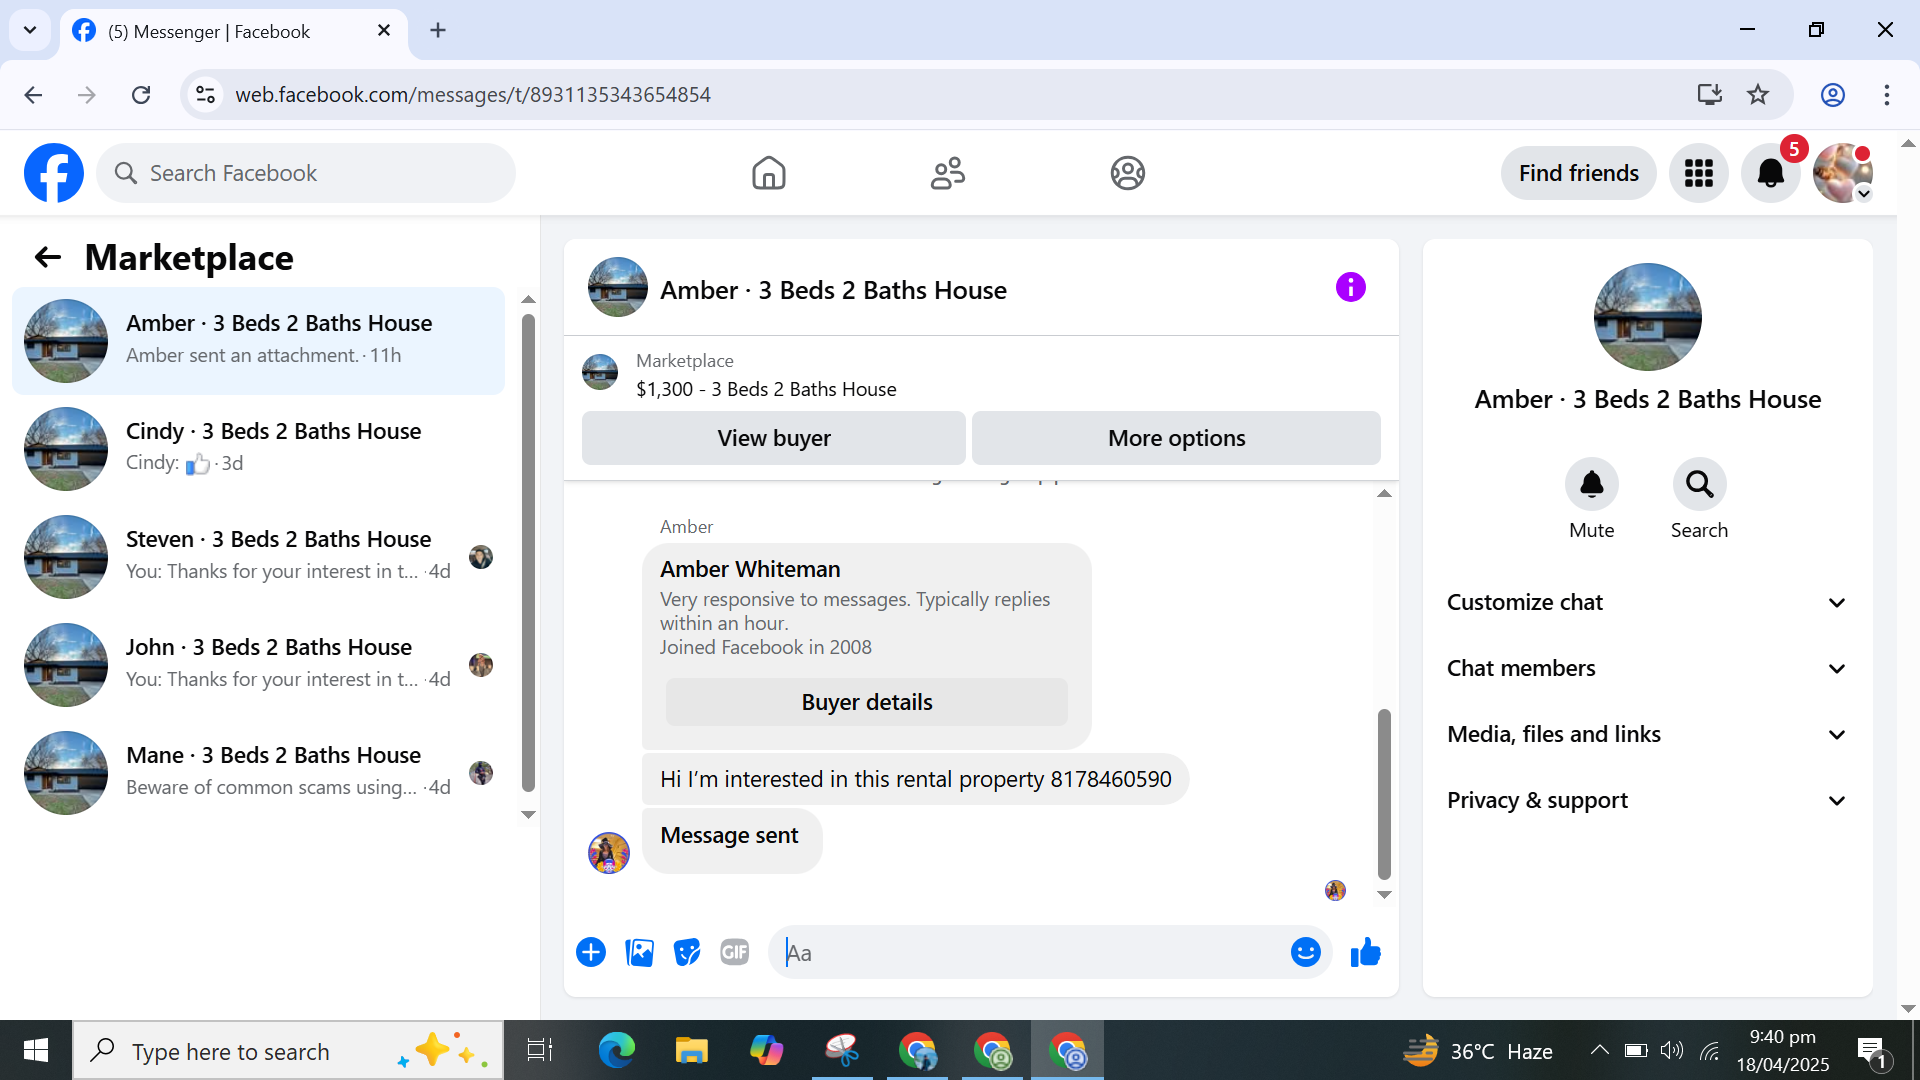
Task: Open the notifications bell
Action: click(1770, 173)
